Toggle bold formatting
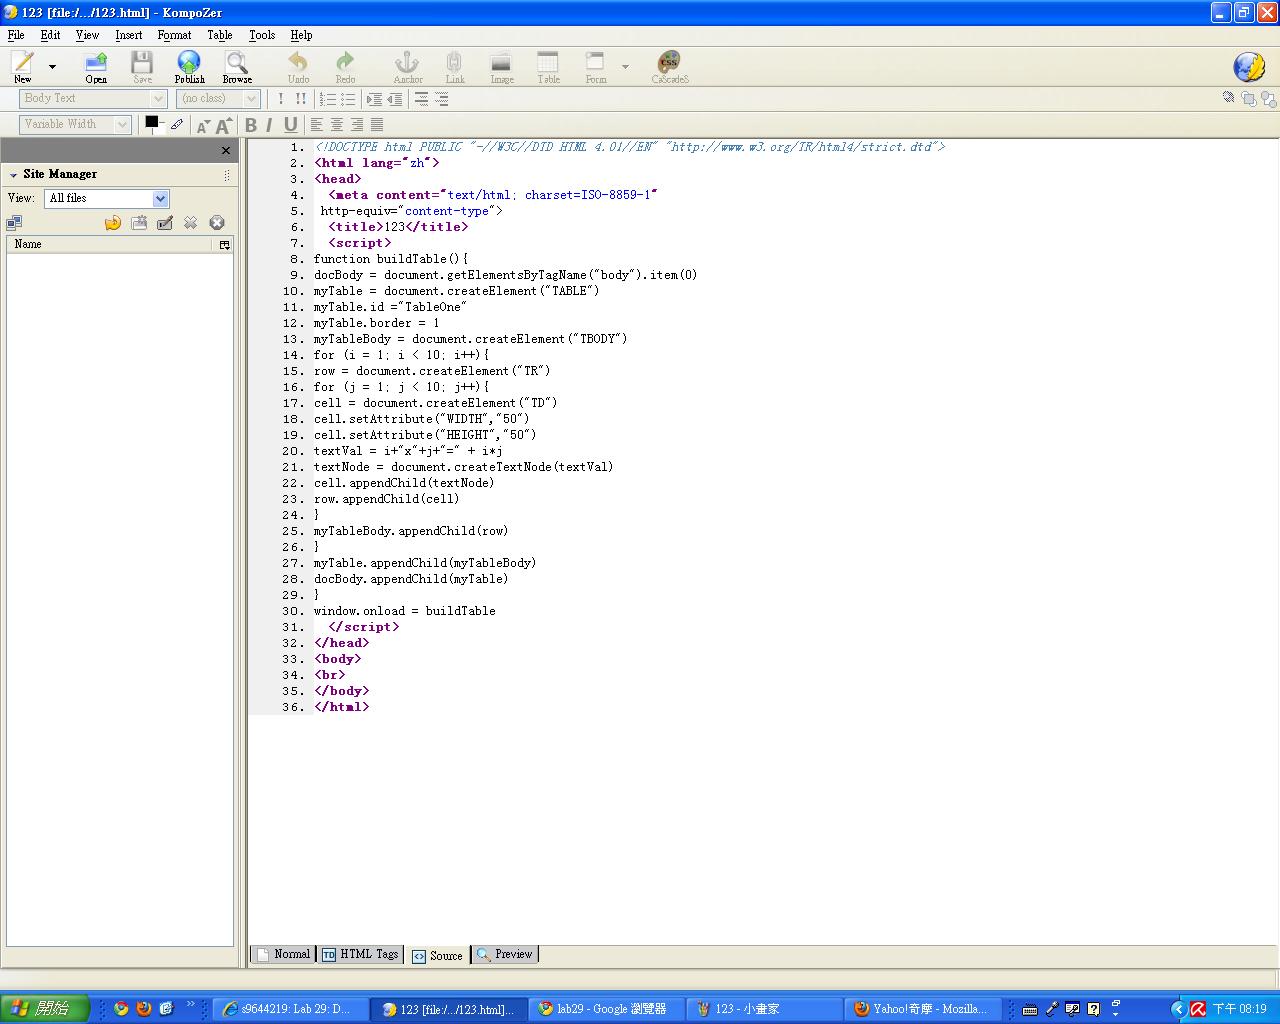This screenshot has height=1024, width=1280. point(251,124)
